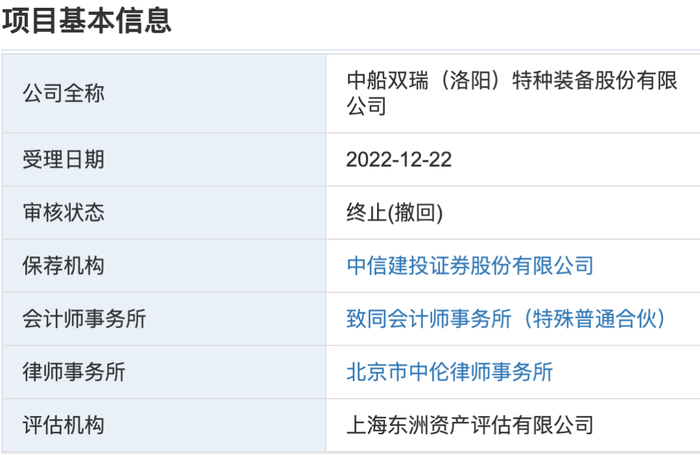Open the 致同会计师事务所 accounting firm link
The image size is (700, 455).
[505, 319]
